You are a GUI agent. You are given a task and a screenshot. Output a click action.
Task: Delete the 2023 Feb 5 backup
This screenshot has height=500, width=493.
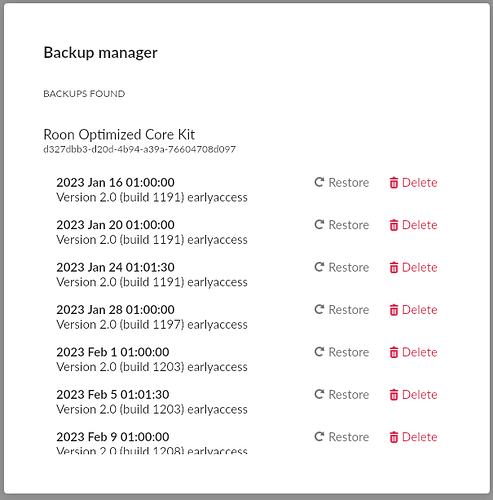point(413,395)
